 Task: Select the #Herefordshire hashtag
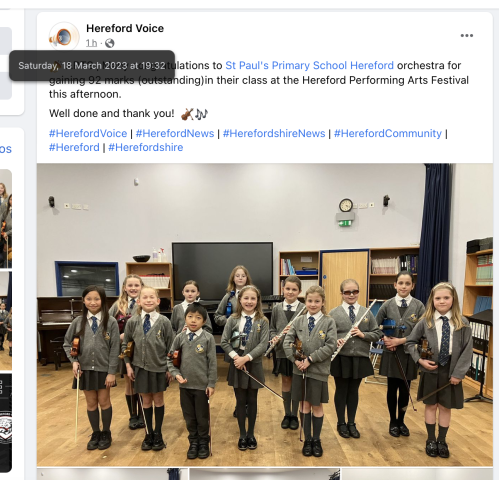coord(146,147)
